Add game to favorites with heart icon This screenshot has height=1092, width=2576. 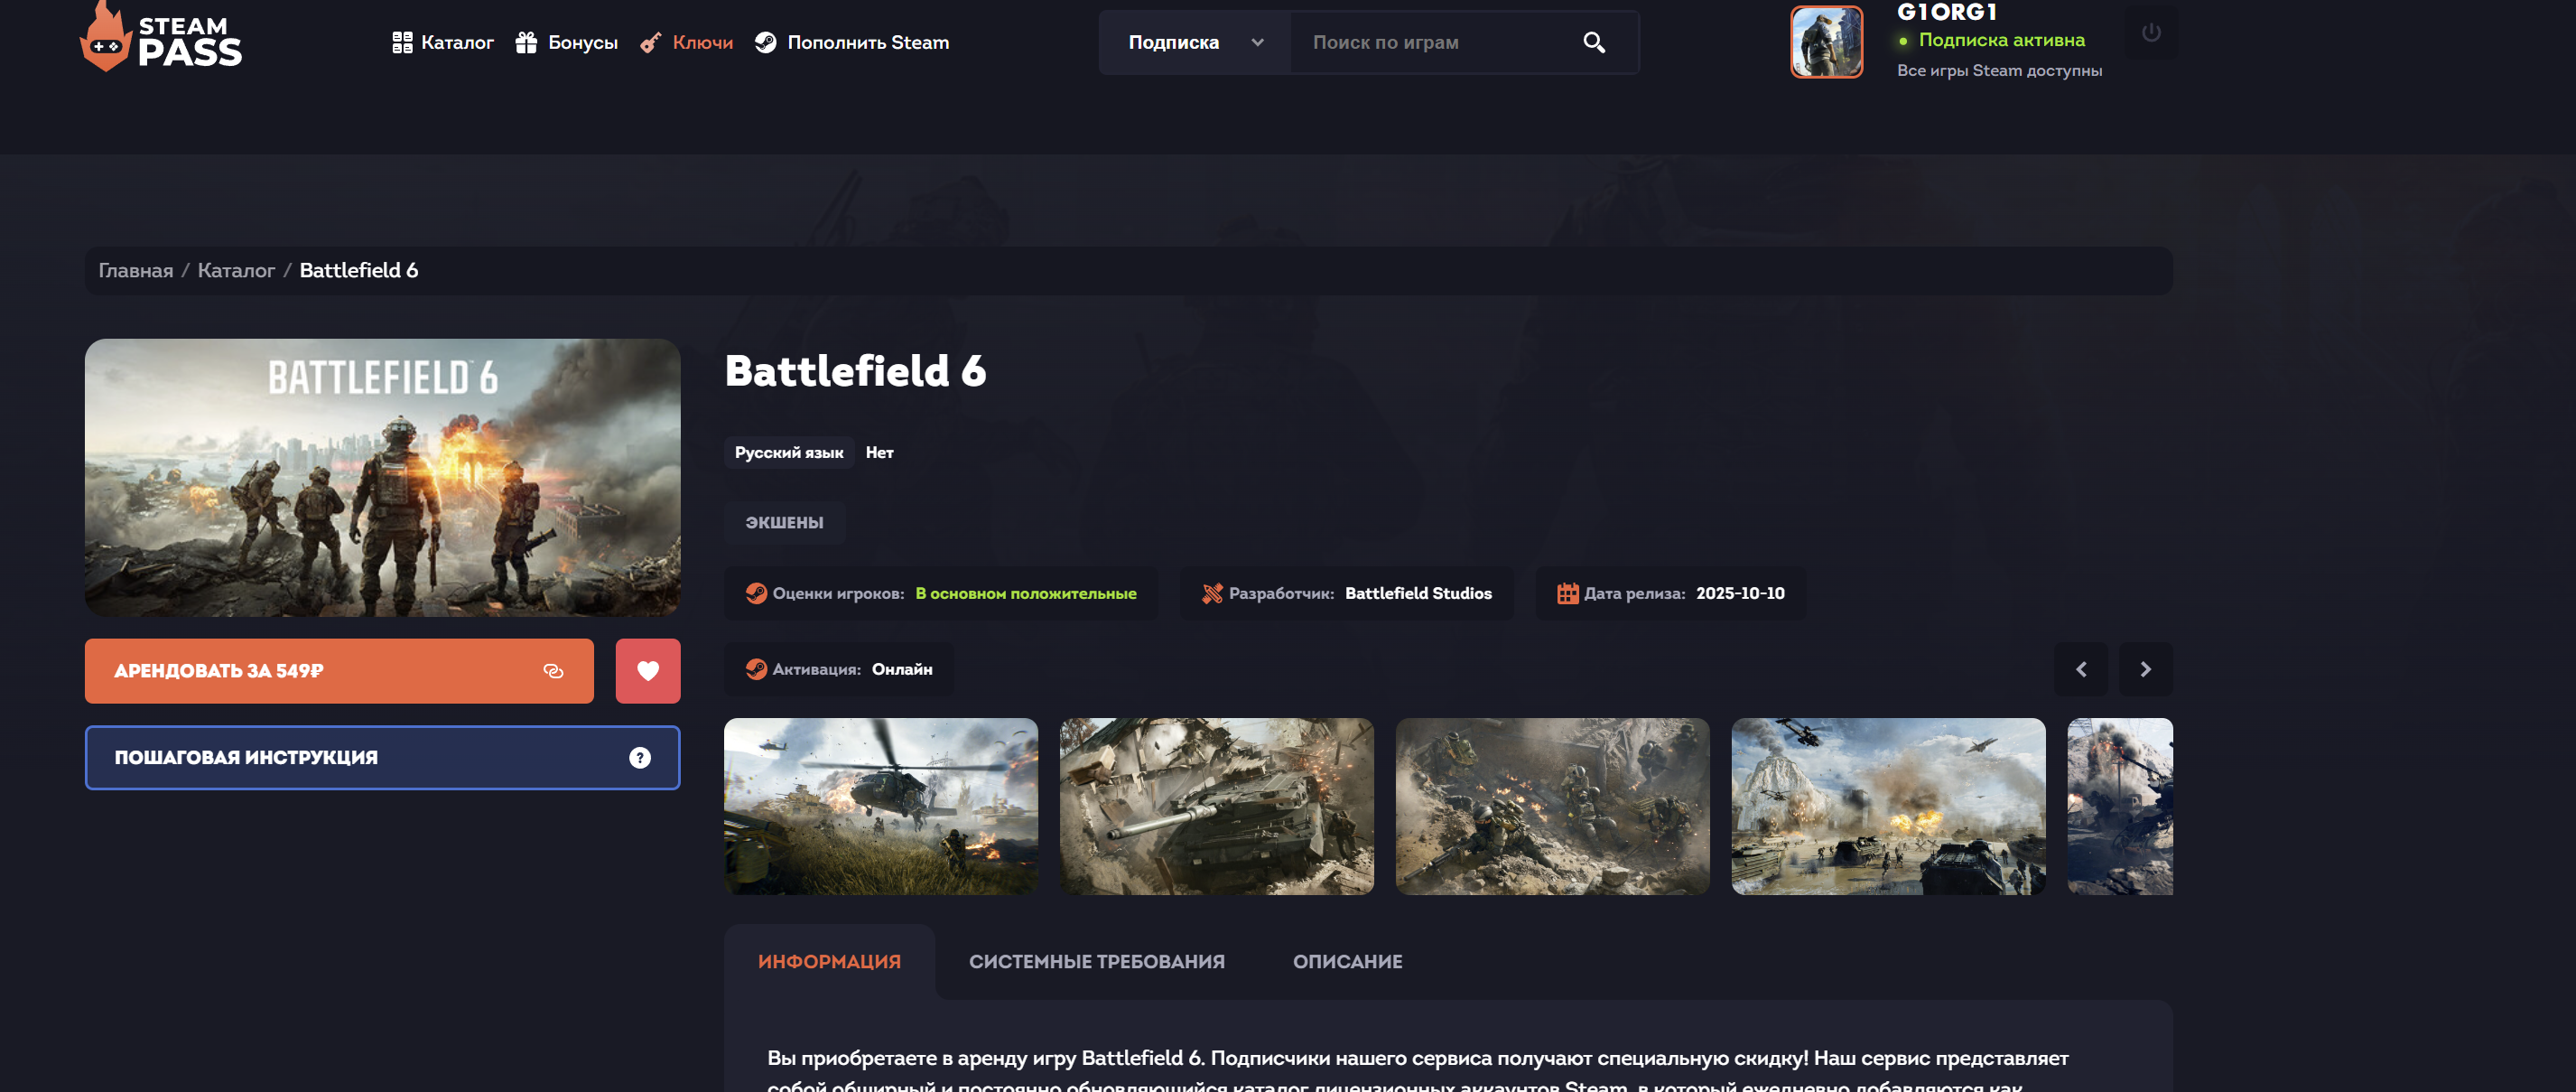647,671
